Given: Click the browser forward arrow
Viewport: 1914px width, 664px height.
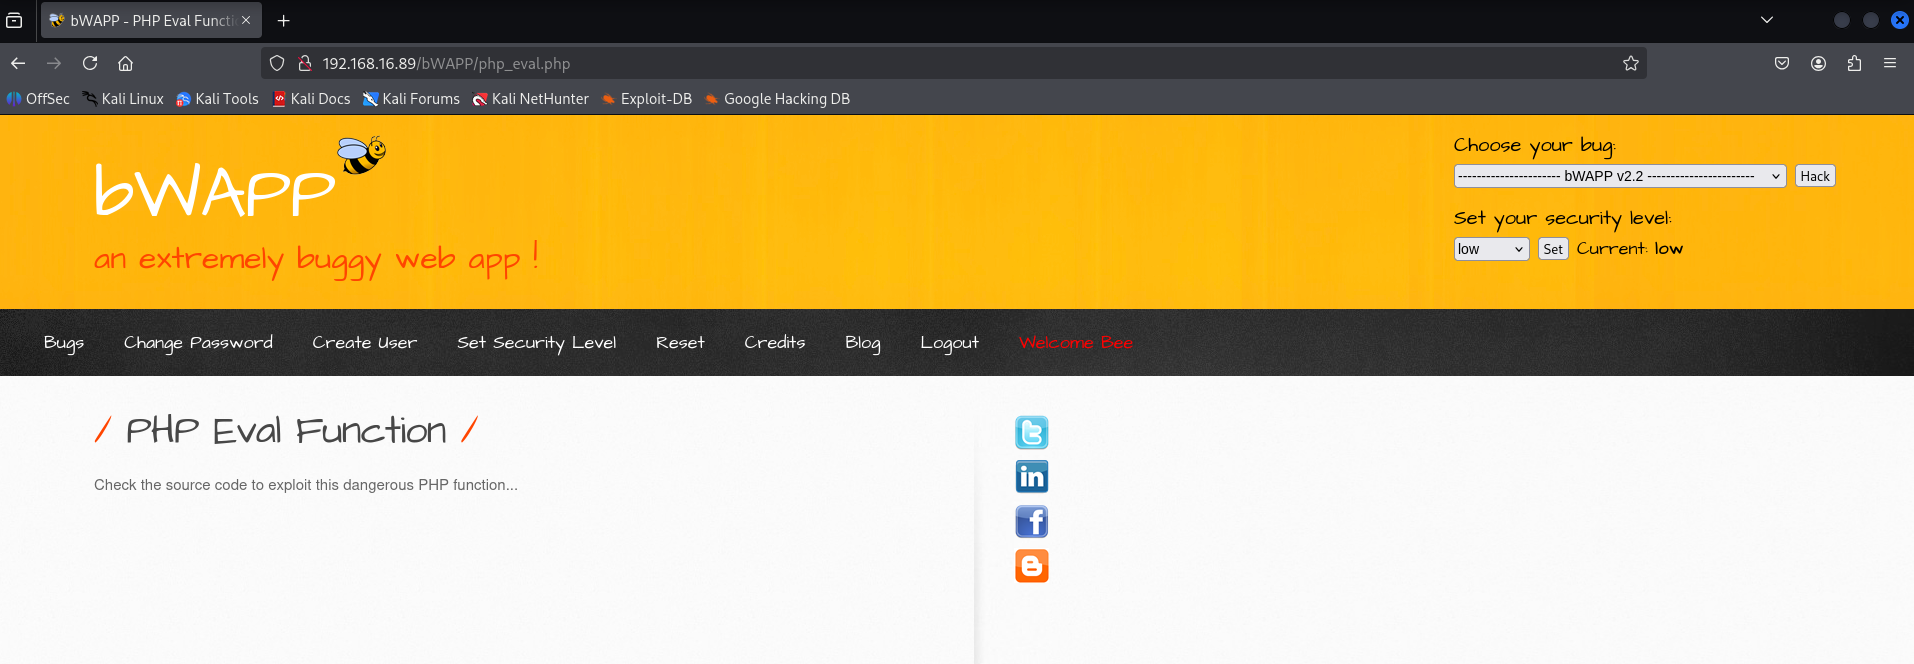Looking at the screenshot, I should pyautogui.click(x=54, y=63).
